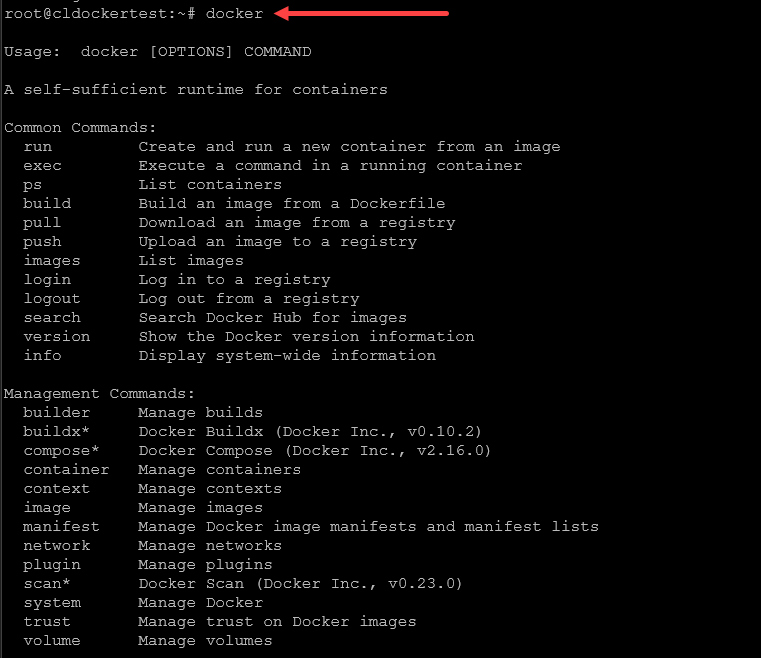The height and width of the screenshot is (658, 761).
Task: Click the build command name
Action: [47, 203]
